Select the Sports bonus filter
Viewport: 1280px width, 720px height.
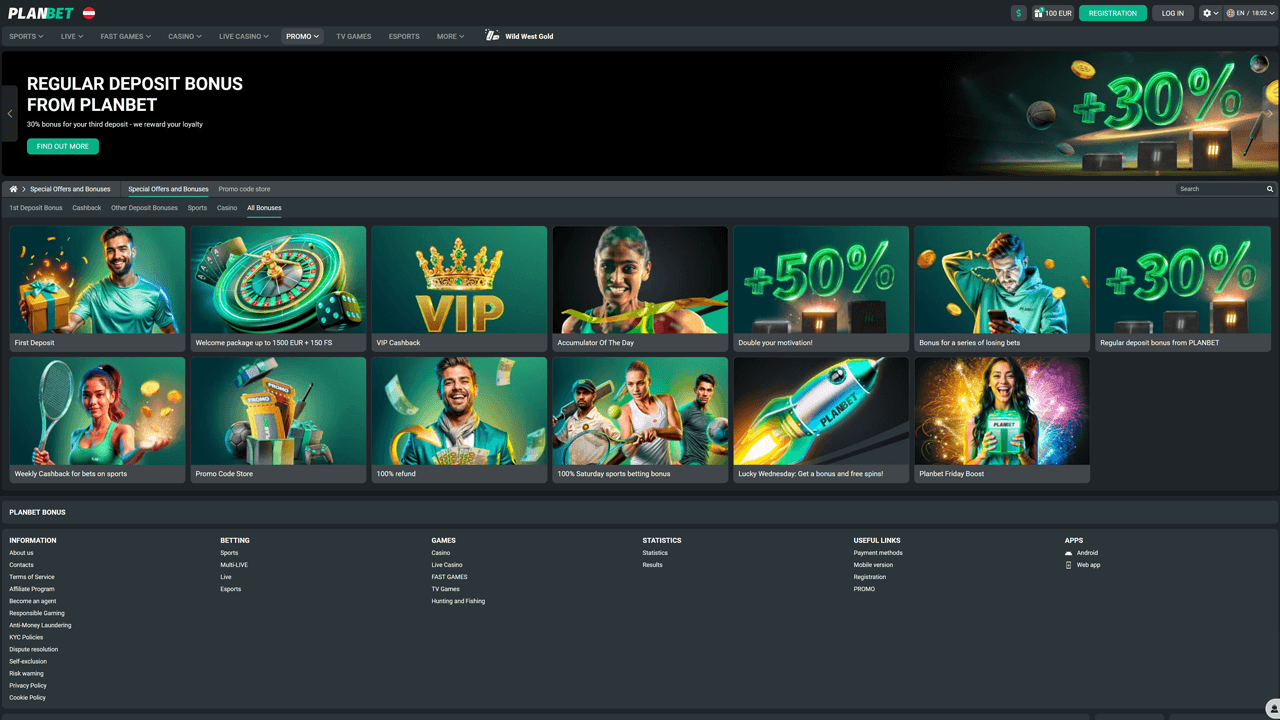[197, 208]
